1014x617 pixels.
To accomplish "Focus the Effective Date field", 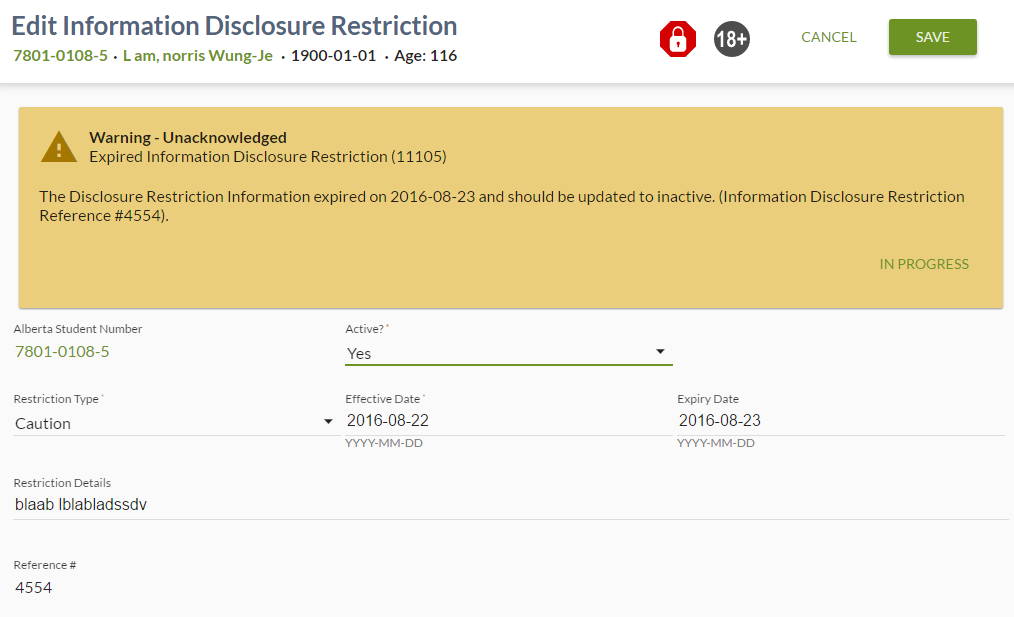I will 505,420.
